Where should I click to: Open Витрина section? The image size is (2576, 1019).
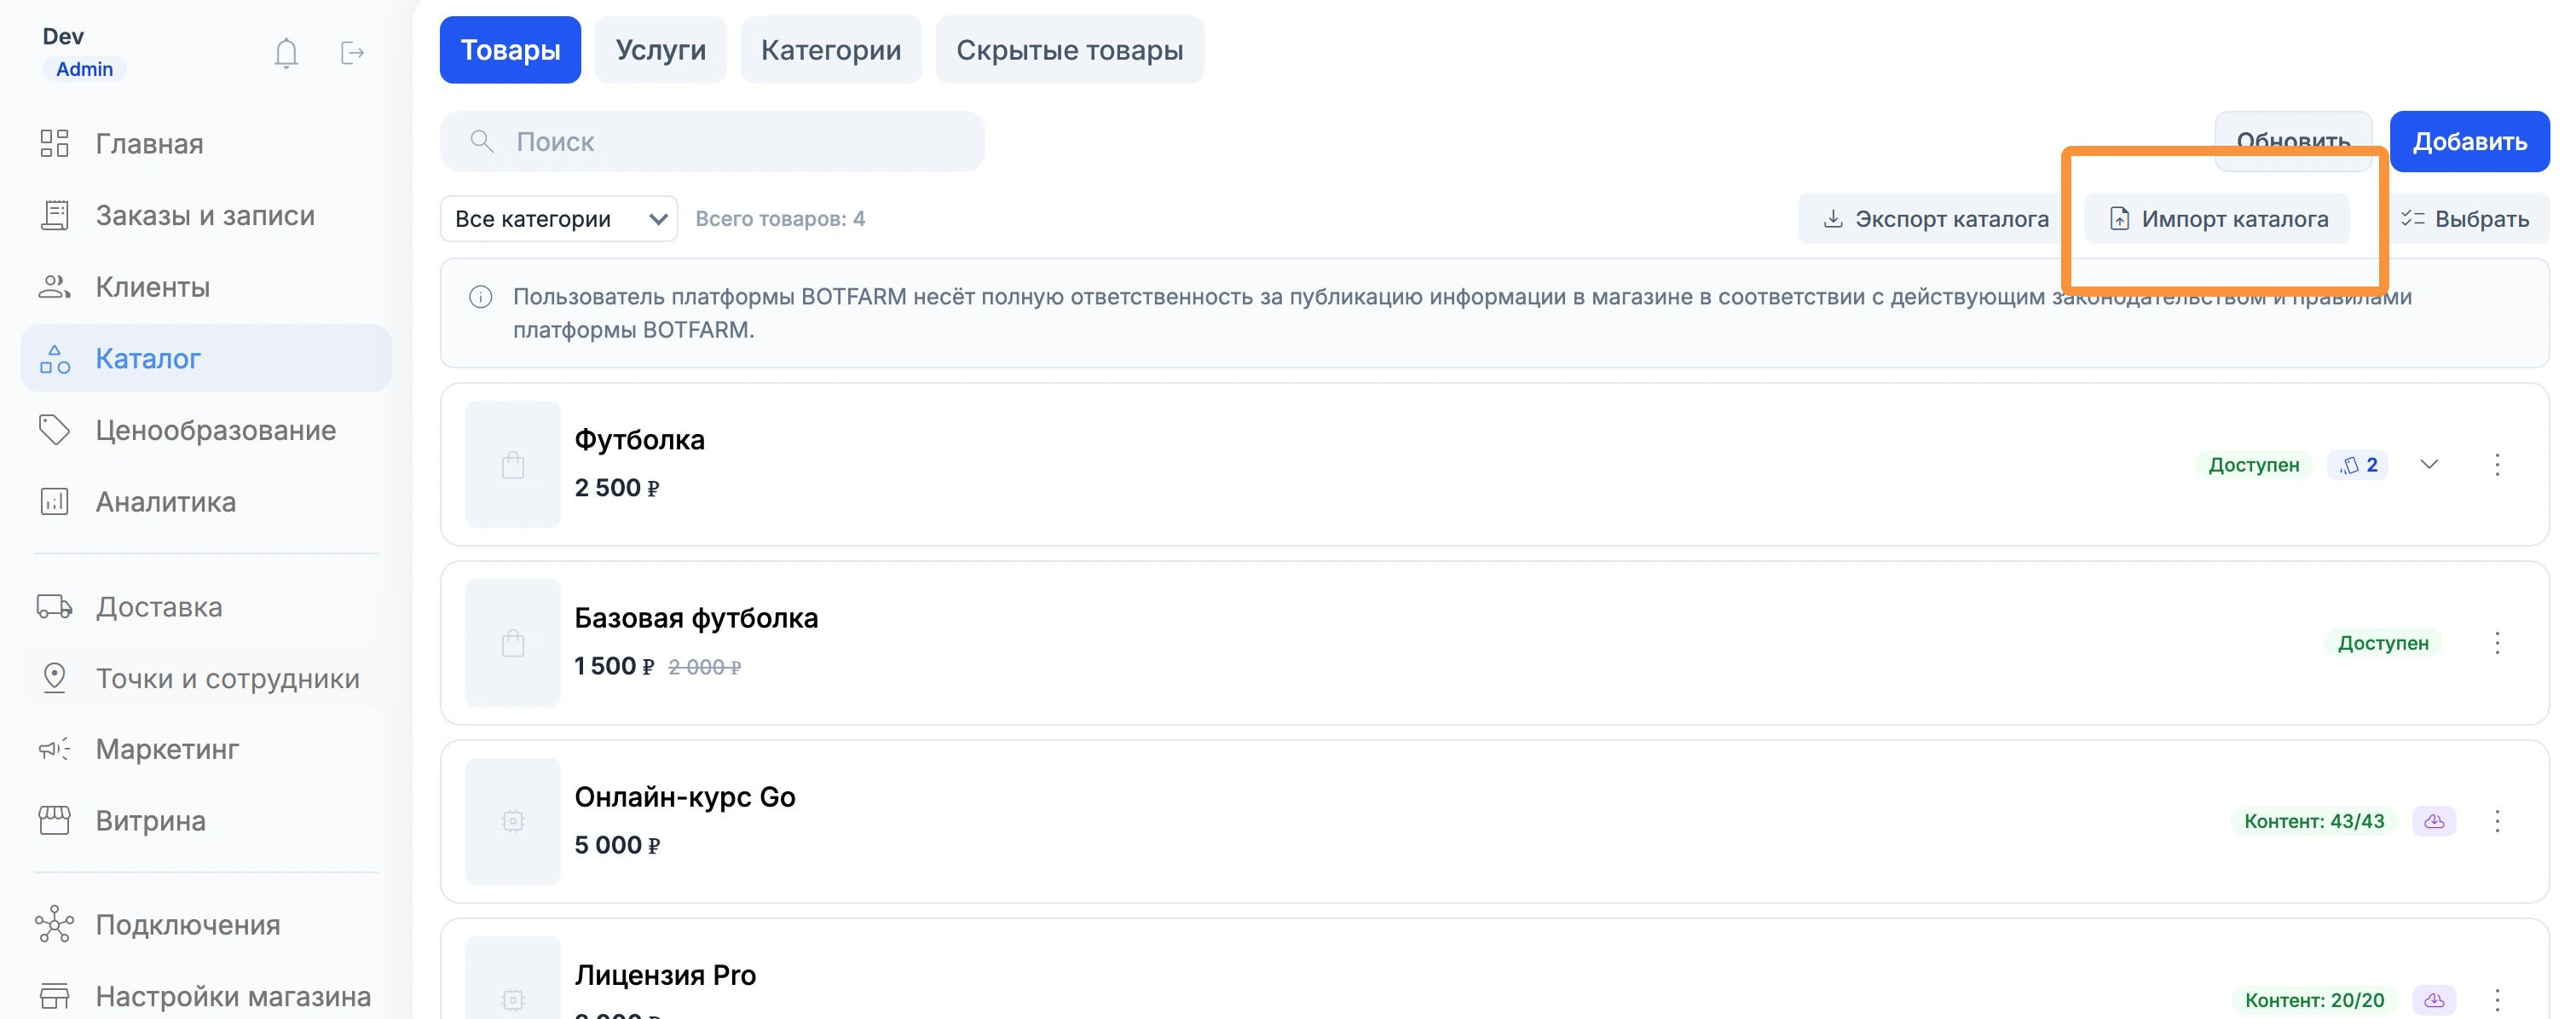[205, 820]
